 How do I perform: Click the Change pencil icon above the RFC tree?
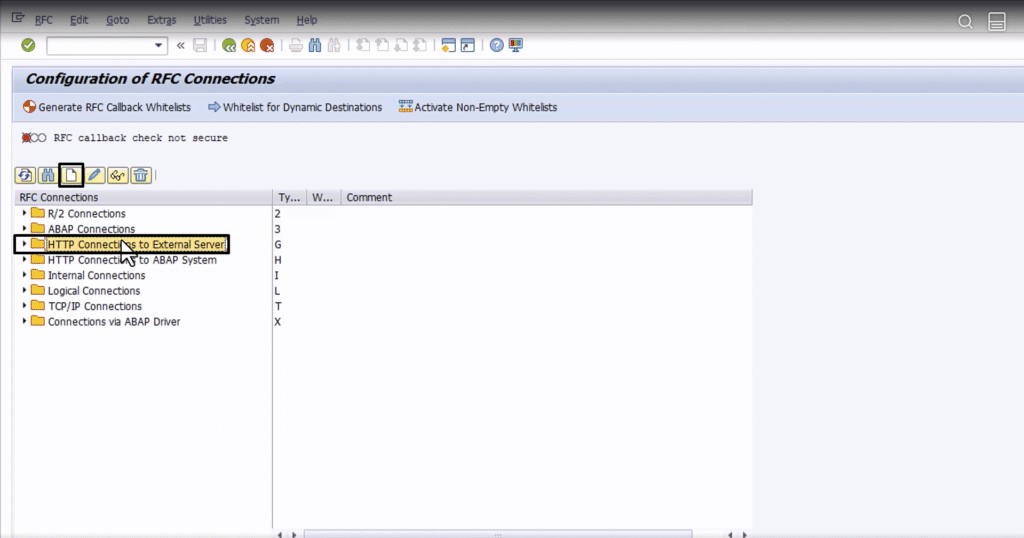(94, 175)
